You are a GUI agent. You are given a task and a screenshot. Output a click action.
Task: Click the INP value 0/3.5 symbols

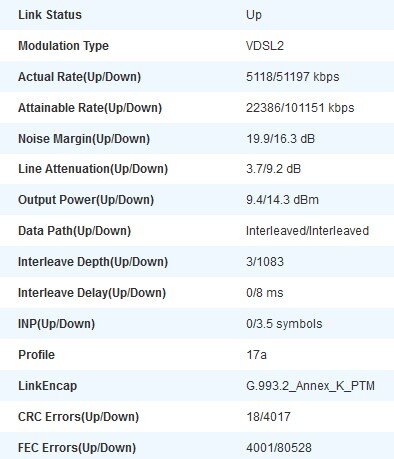tap(284, 324)
